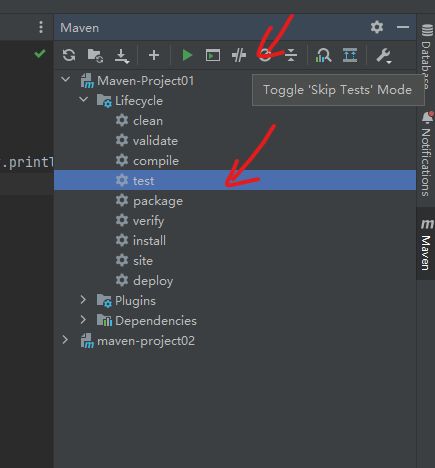Select the verify lifecycle phase
Image resolution: width=435 pixels, height=468 pixels.
point(149,221)
